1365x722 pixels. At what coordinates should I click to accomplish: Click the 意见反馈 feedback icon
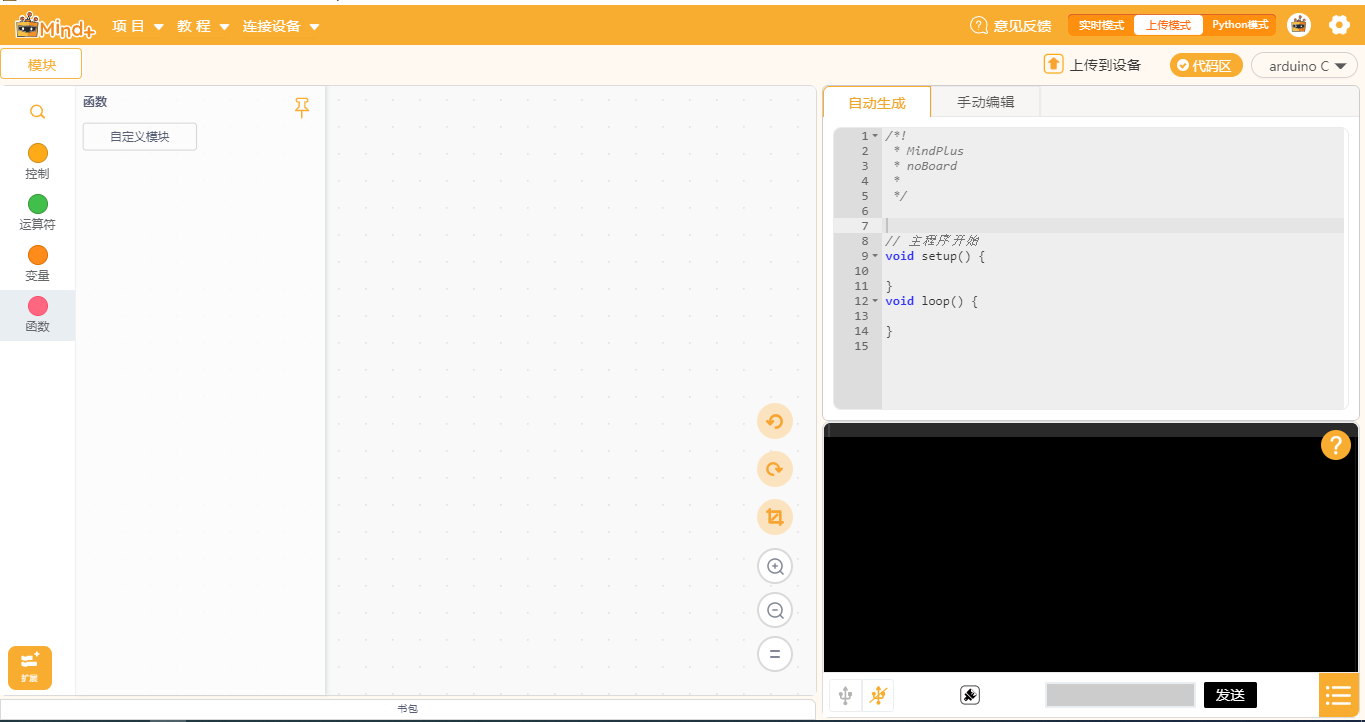(x=979, y=26)
